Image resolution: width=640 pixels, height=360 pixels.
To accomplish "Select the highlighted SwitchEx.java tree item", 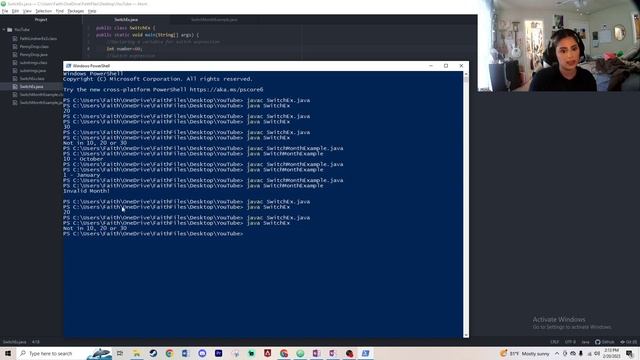I will pyautogui.click(x=31, y=87).
